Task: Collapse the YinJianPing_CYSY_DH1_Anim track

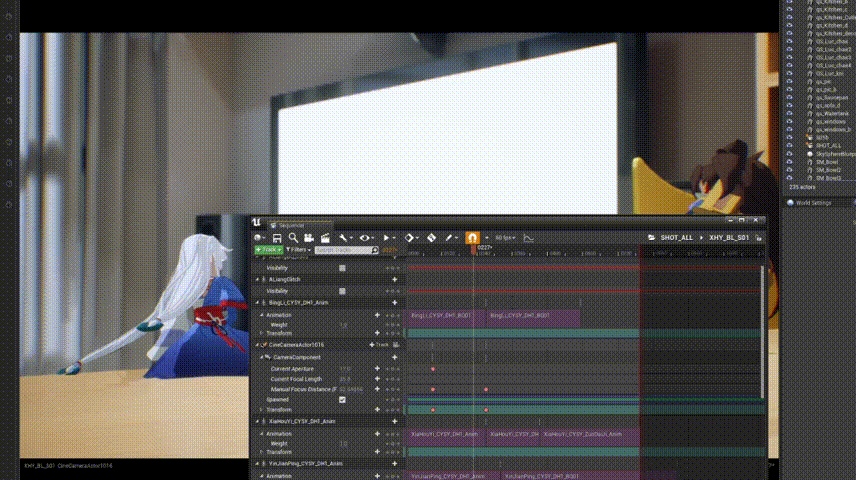Action: [258, 464]
